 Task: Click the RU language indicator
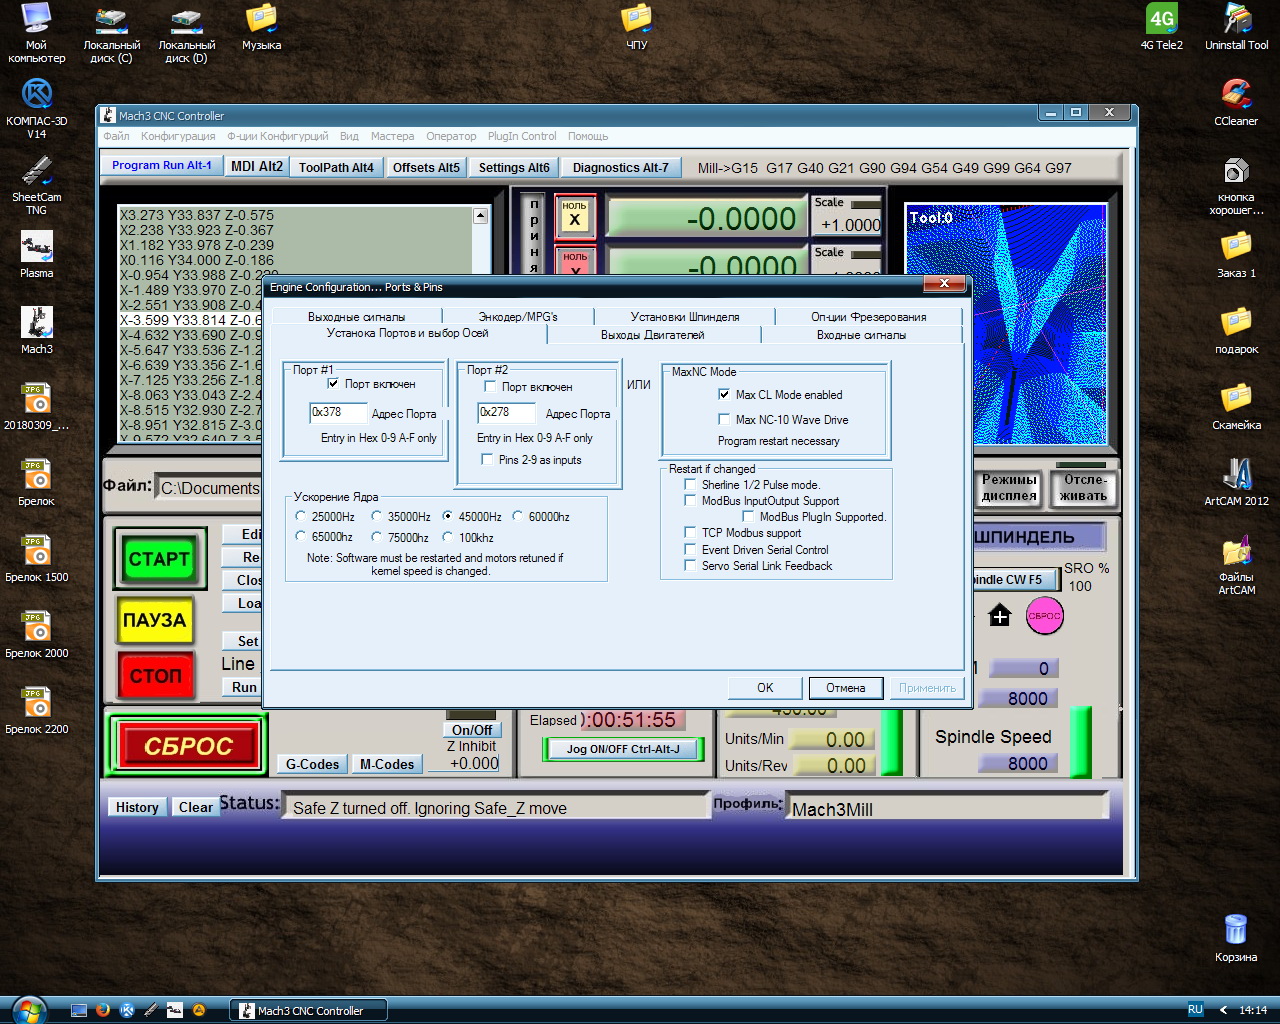[x=1195, y=1010]
